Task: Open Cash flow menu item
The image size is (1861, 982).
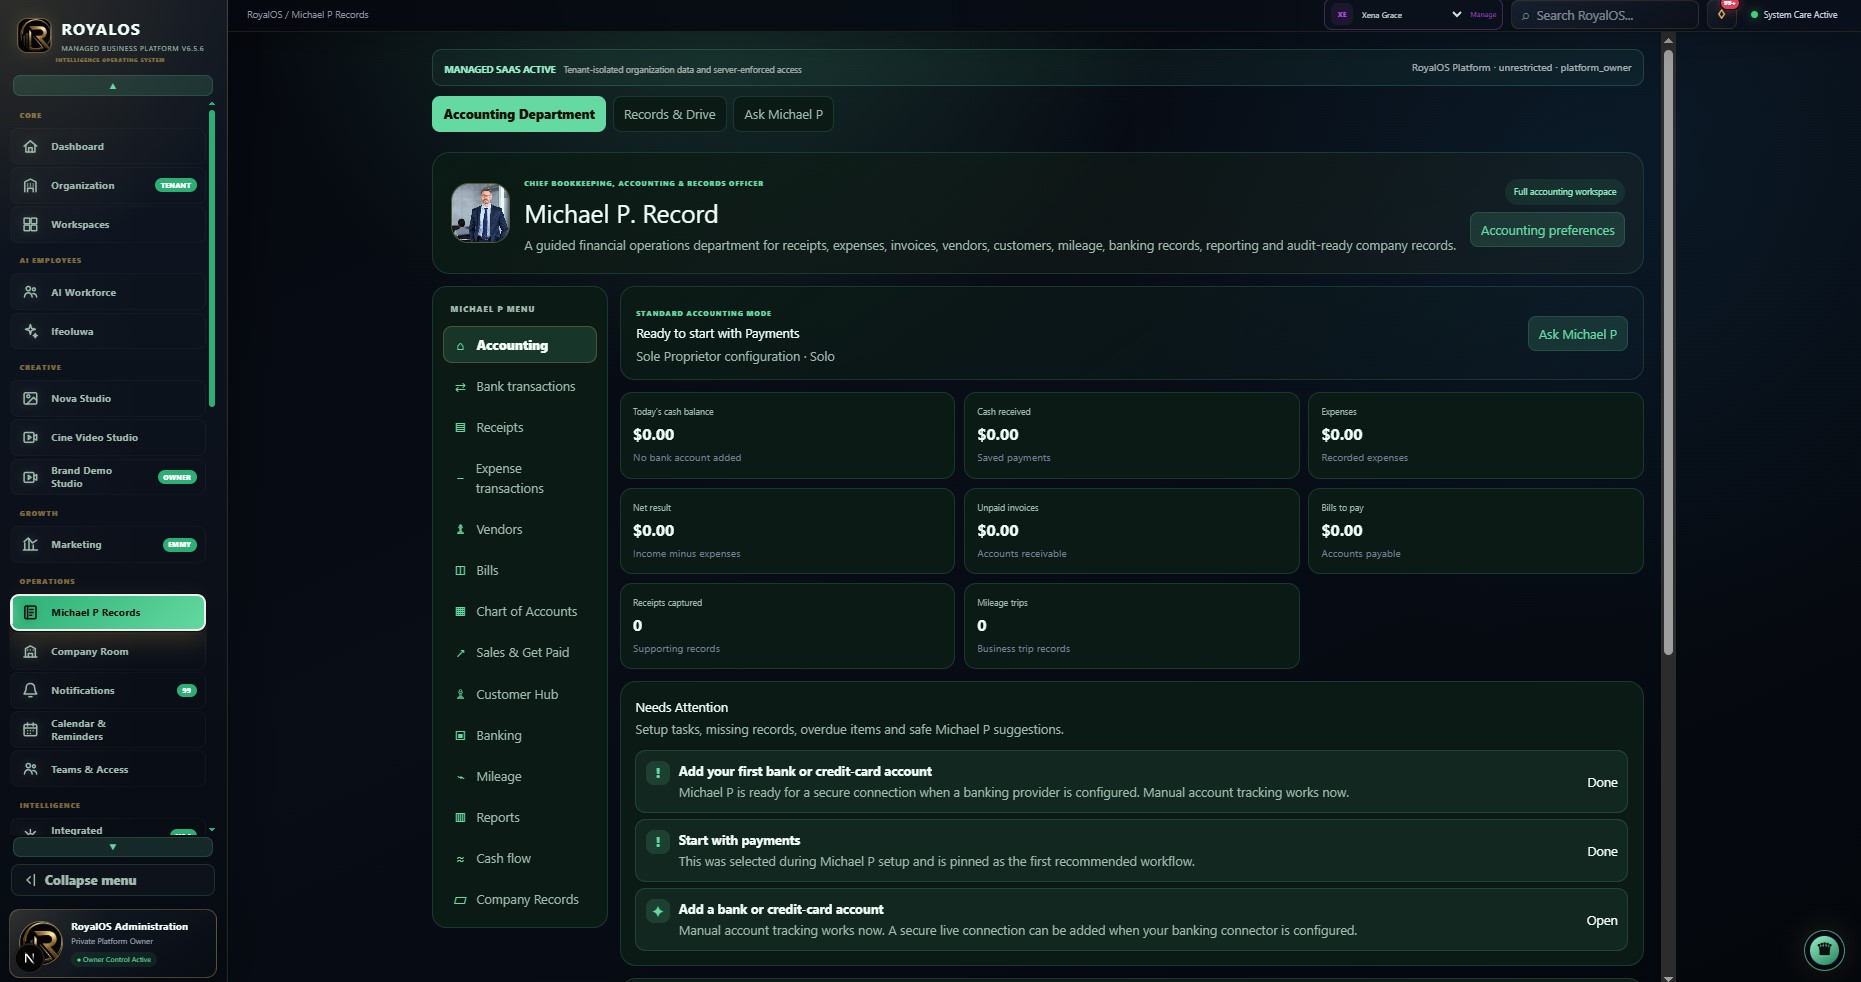Action: (x=520, y=858)
